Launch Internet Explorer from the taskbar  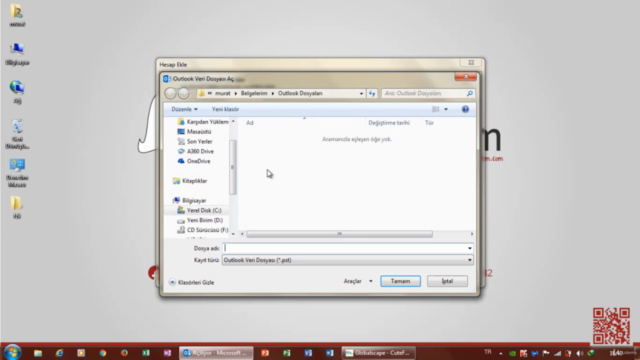tap(60, 353)
